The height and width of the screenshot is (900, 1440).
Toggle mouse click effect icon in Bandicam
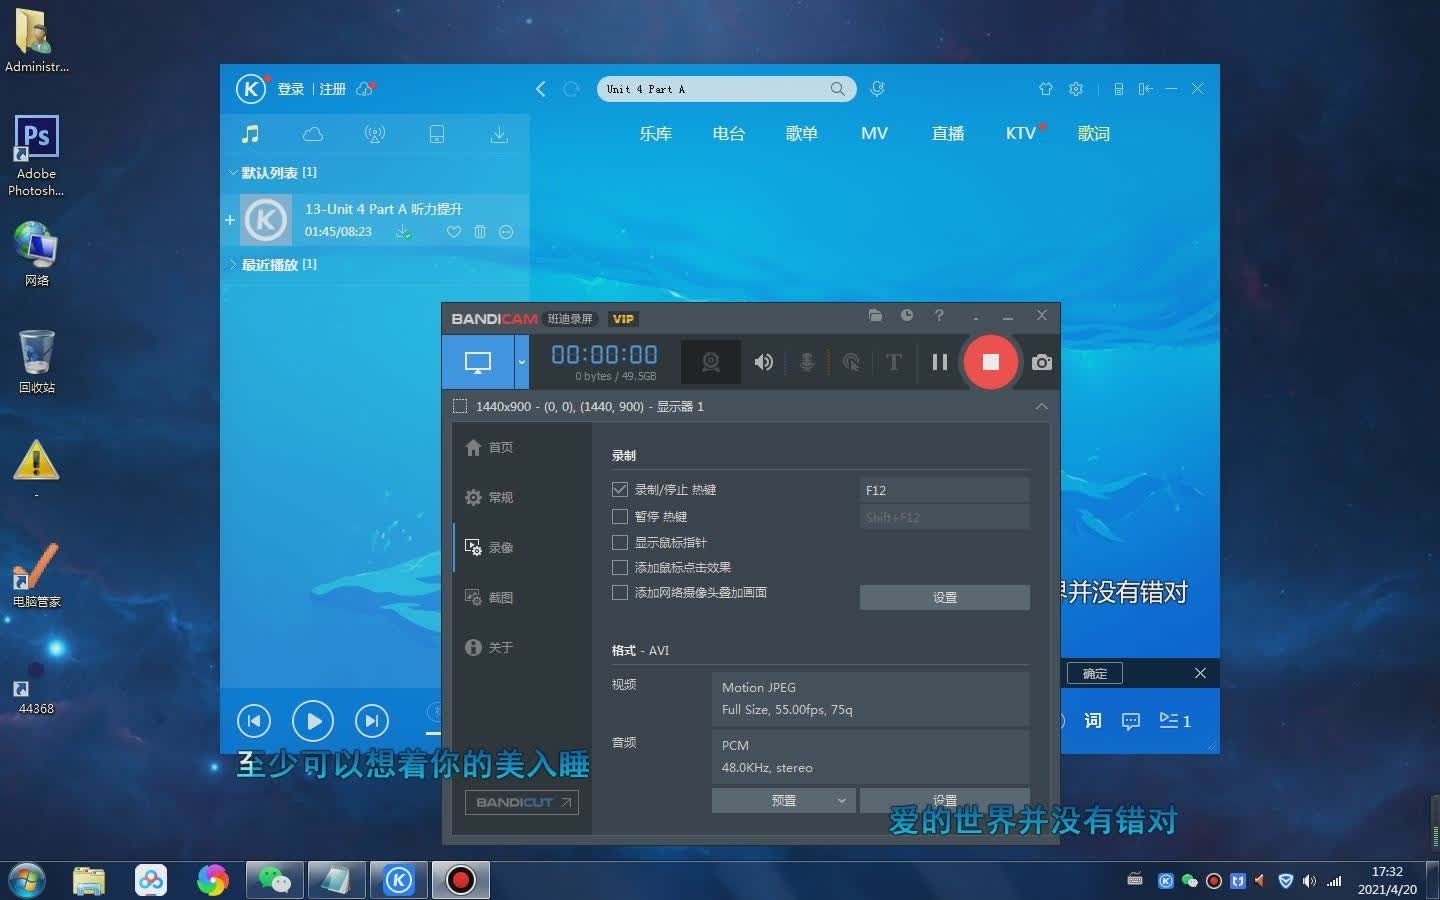pos(851,362)
